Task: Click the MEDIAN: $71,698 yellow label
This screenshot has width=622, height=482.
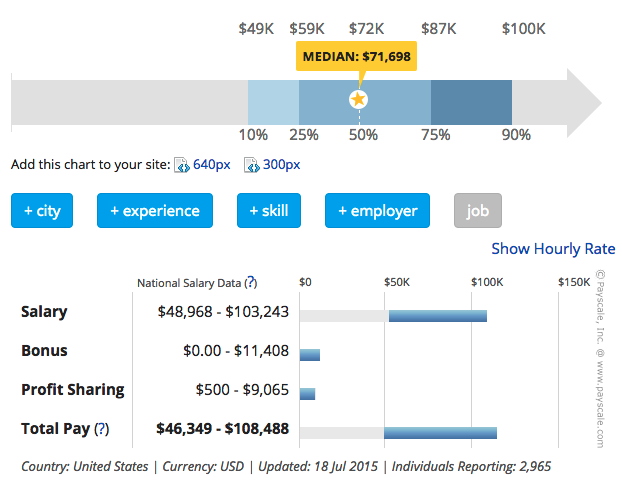Action: click(x=356, y=57)
